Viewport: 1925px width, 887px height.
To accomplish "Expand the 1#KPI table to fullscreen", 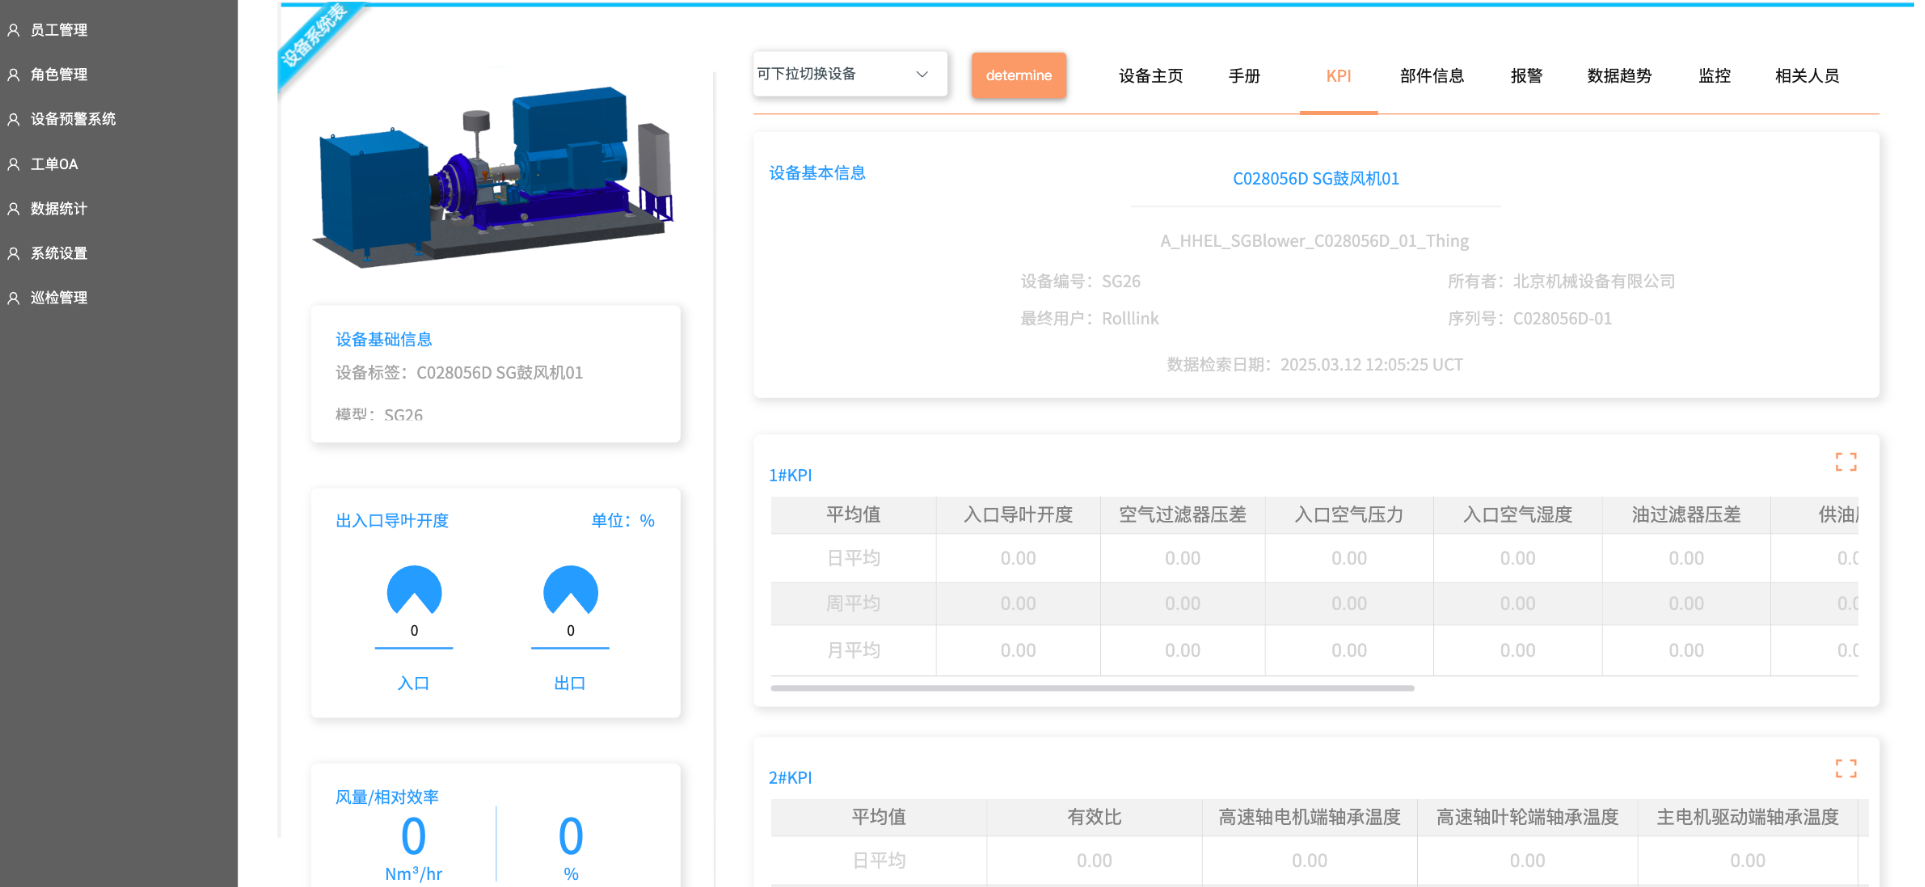I will click(x=1845, y=462).
